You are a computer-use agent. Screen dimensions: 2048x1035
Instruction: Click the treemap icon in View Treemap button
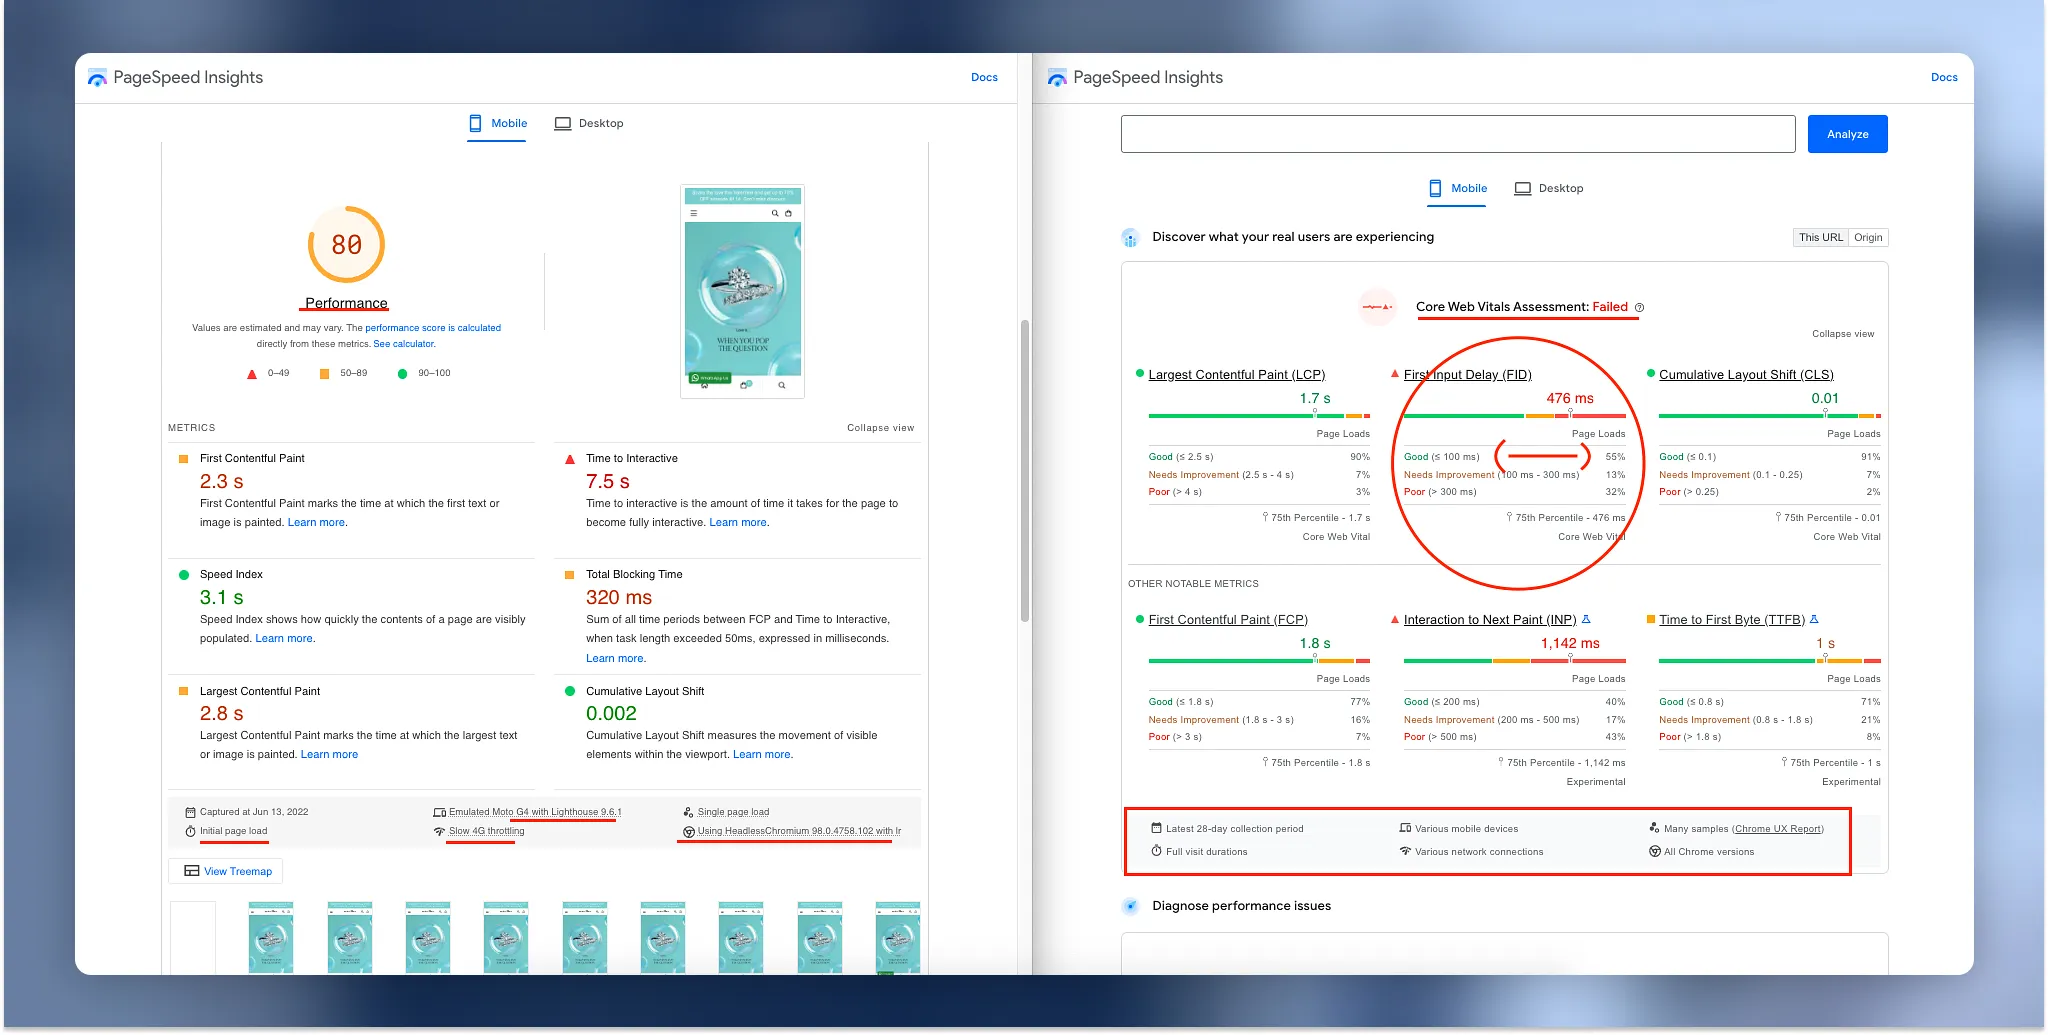[x=191, y=871]
